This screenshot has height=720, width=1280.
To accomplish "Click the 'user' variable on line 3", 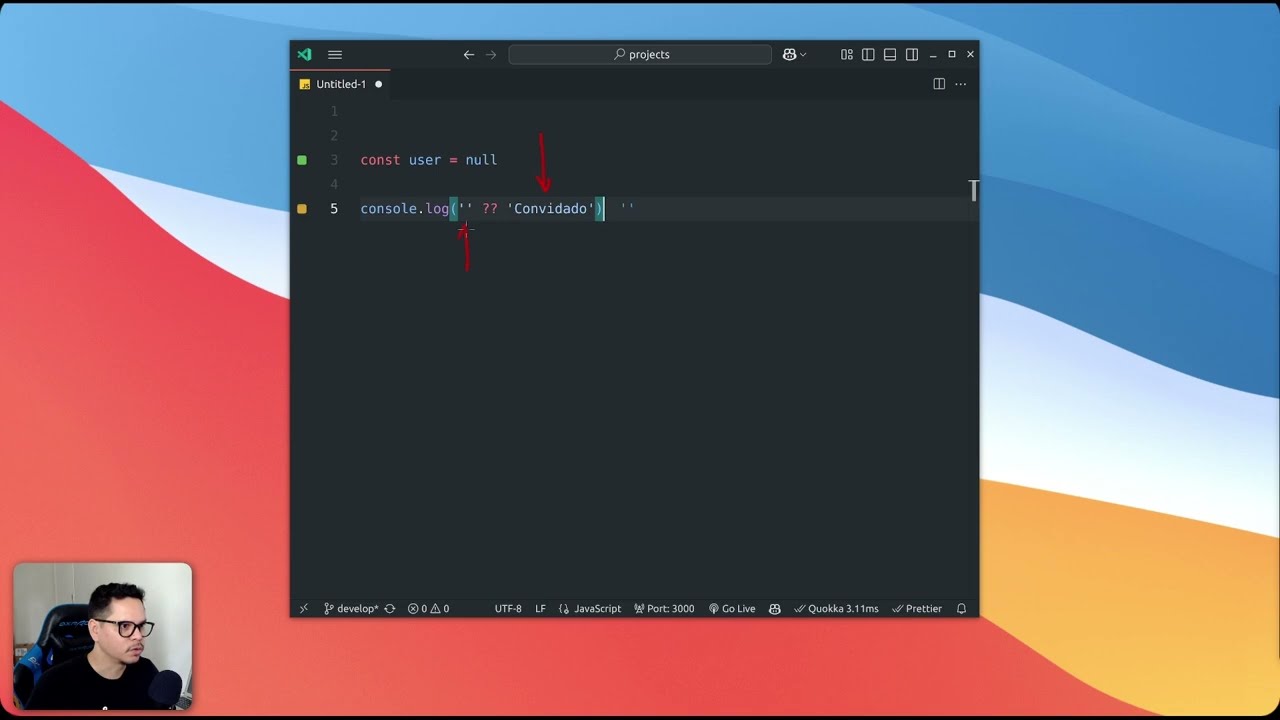I will 425,160.
